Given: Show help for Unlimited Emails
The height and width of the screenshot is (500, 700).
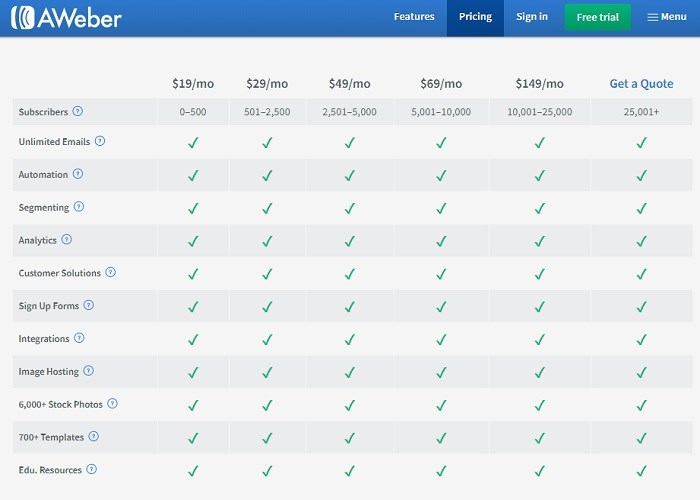Looking at the screenshot, I should (100, 141).
